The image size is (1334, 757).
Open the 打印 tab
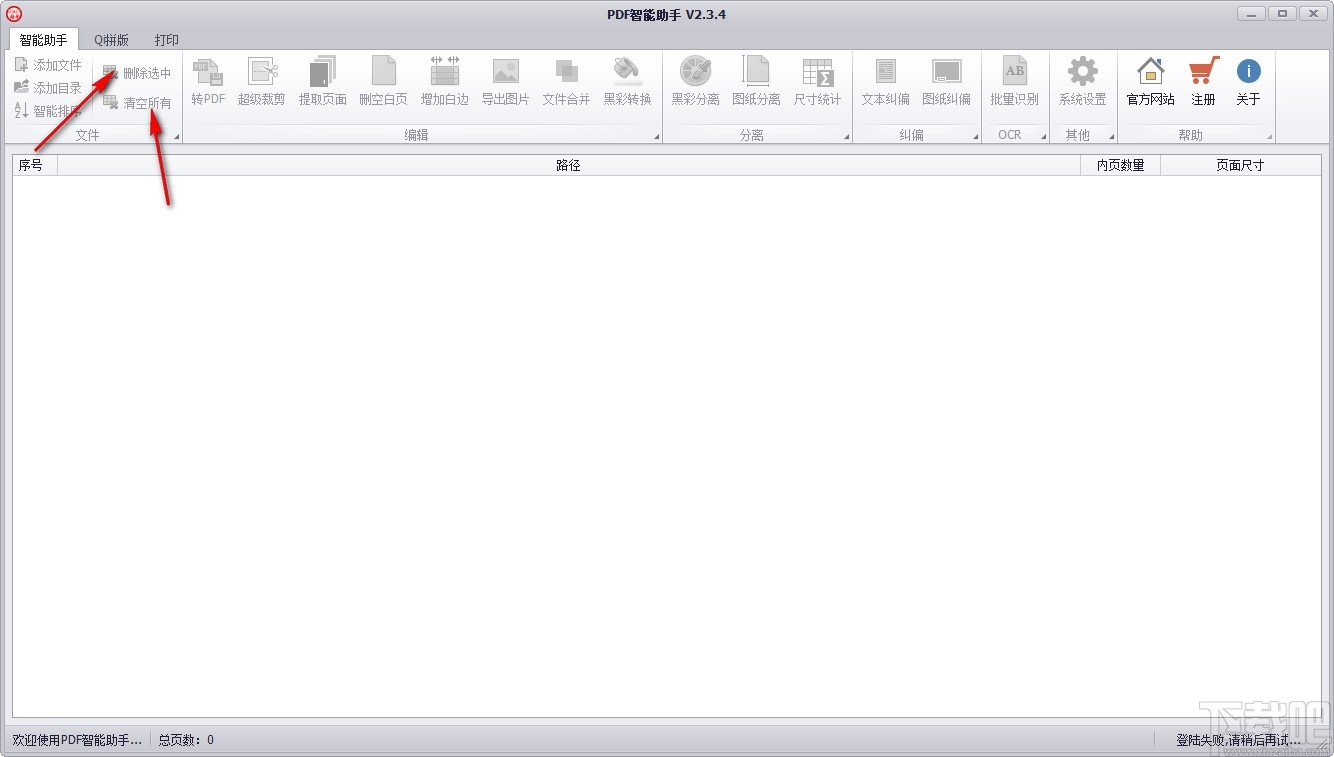click(x=166, y=40)
